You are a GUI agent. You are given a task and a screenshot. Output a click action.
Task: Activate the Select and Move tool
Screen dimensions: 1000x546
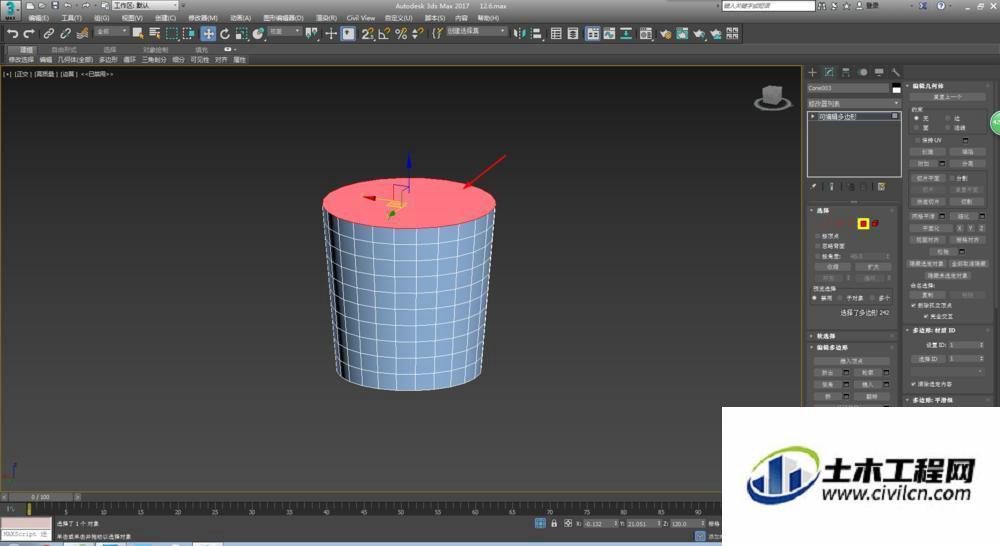208,34
